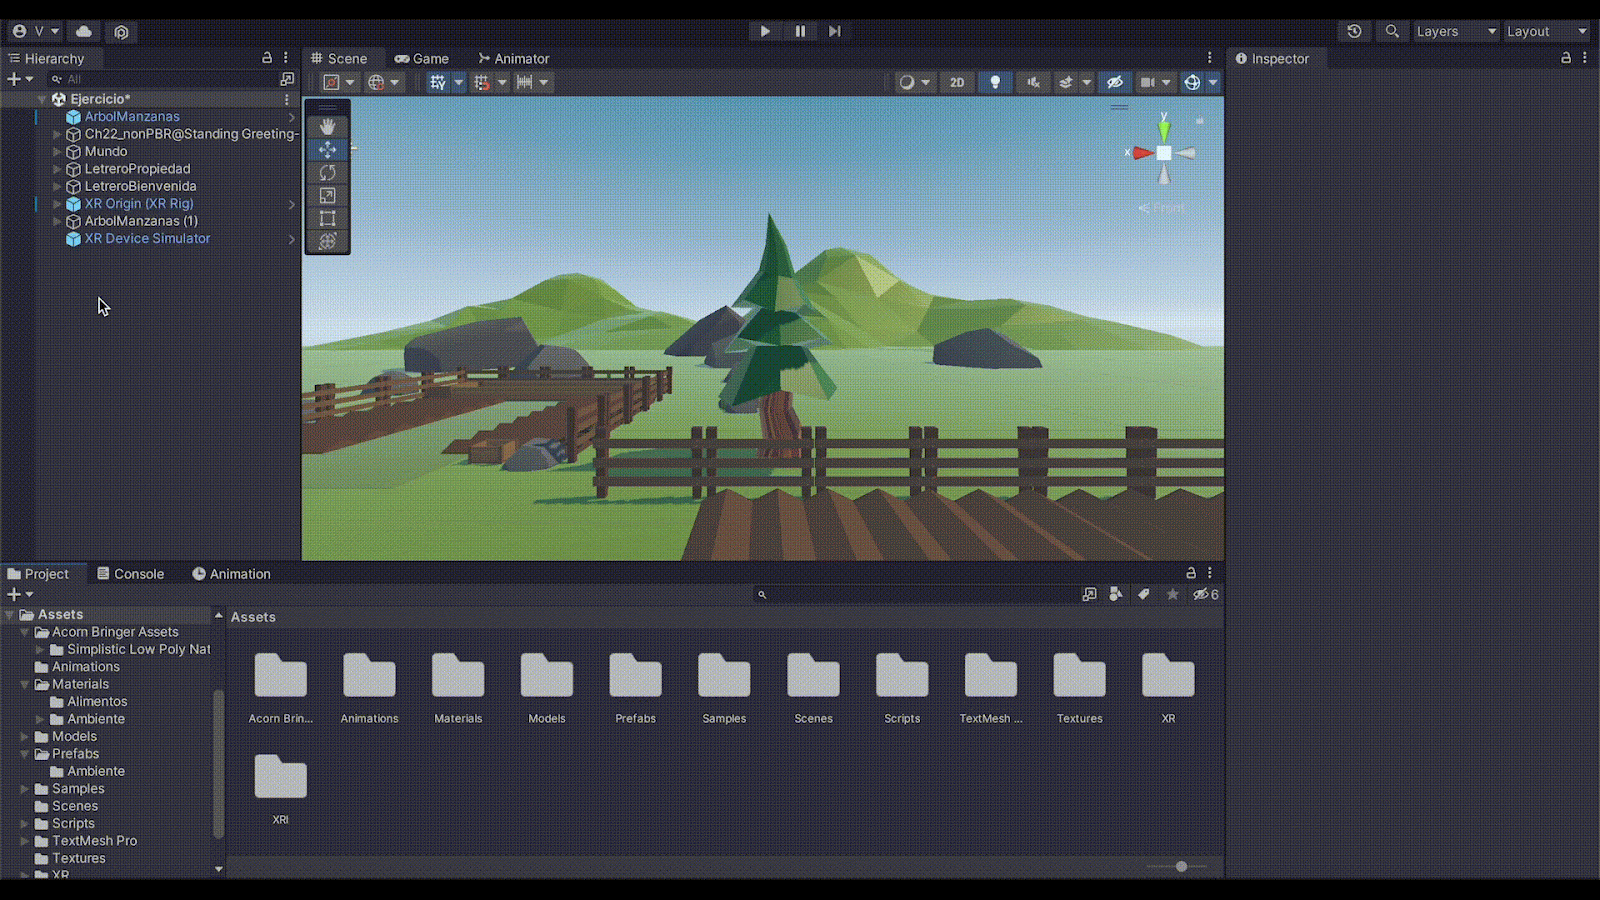Toggle scene lighting on or off

click(995, 82)
